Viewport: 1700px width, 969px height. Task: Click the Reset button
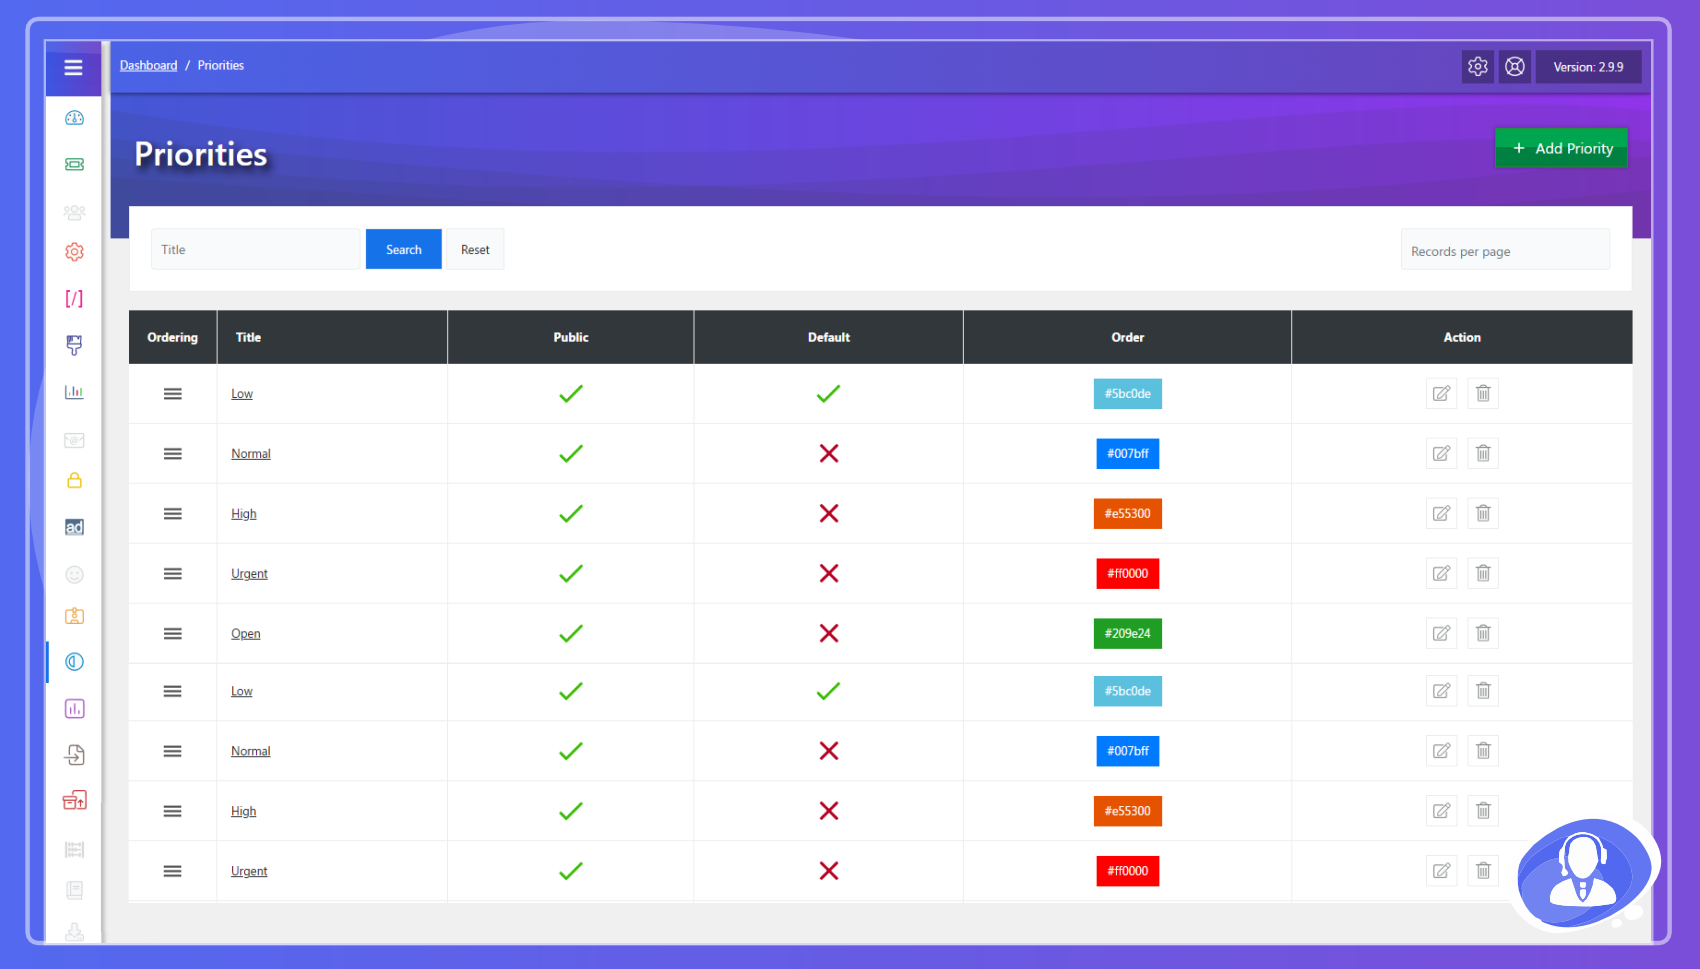[x=475, y=249]
